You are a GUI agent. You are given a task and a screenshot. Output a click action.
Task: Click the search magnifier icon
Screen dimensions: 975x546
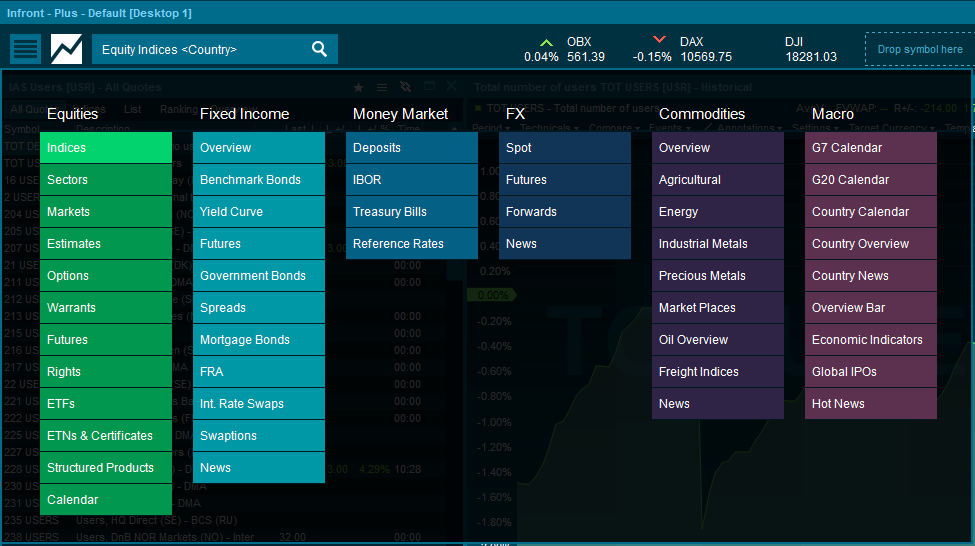[x=319, y=49]
